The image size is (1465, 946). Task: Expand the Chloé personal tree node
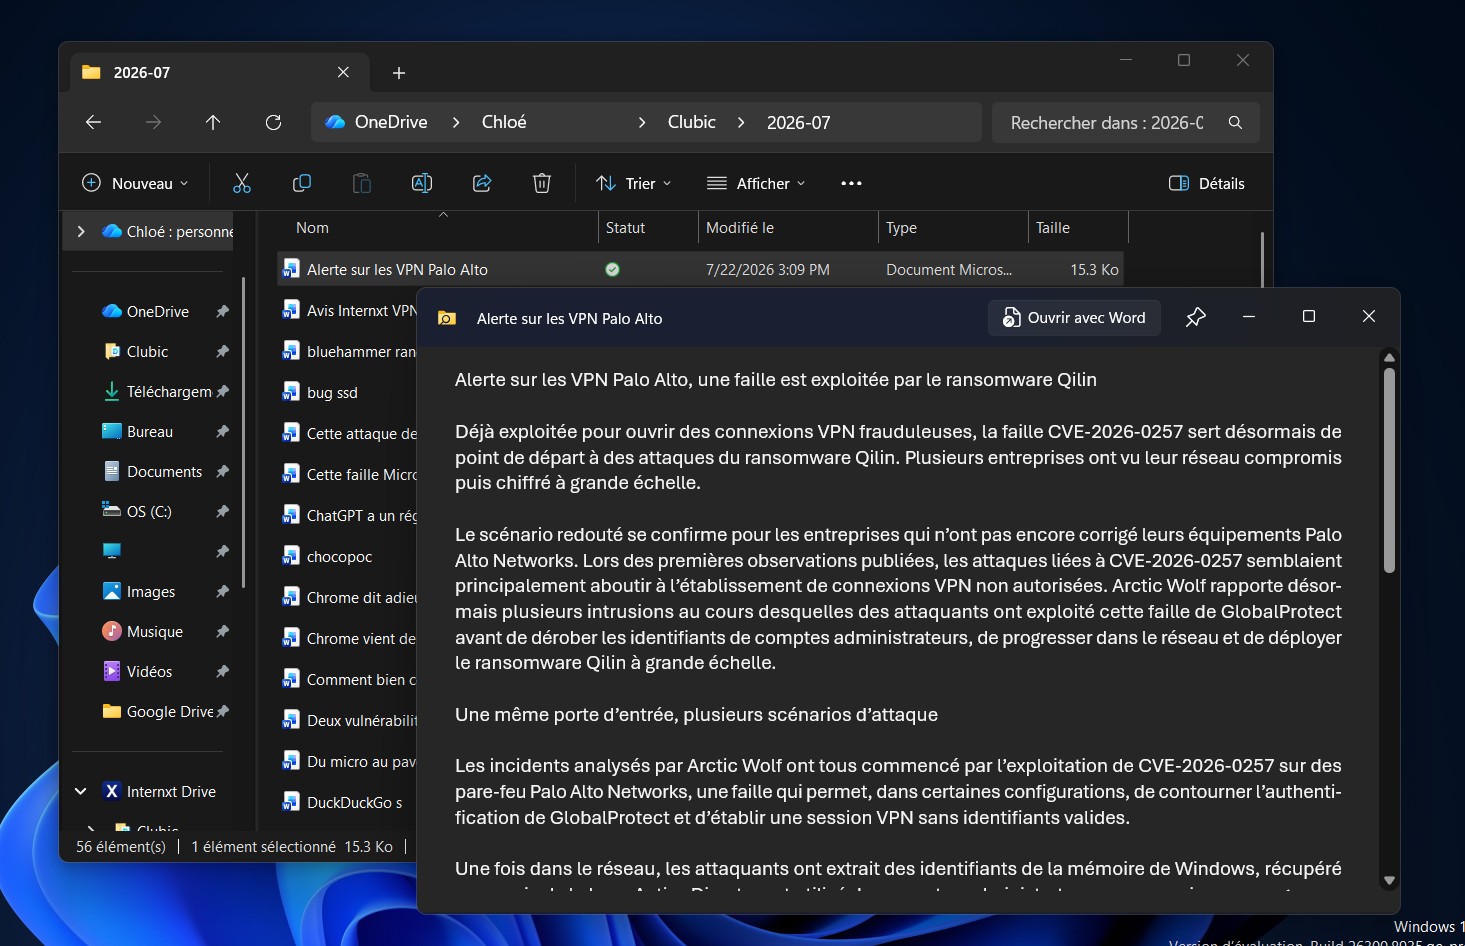[81, 231]
